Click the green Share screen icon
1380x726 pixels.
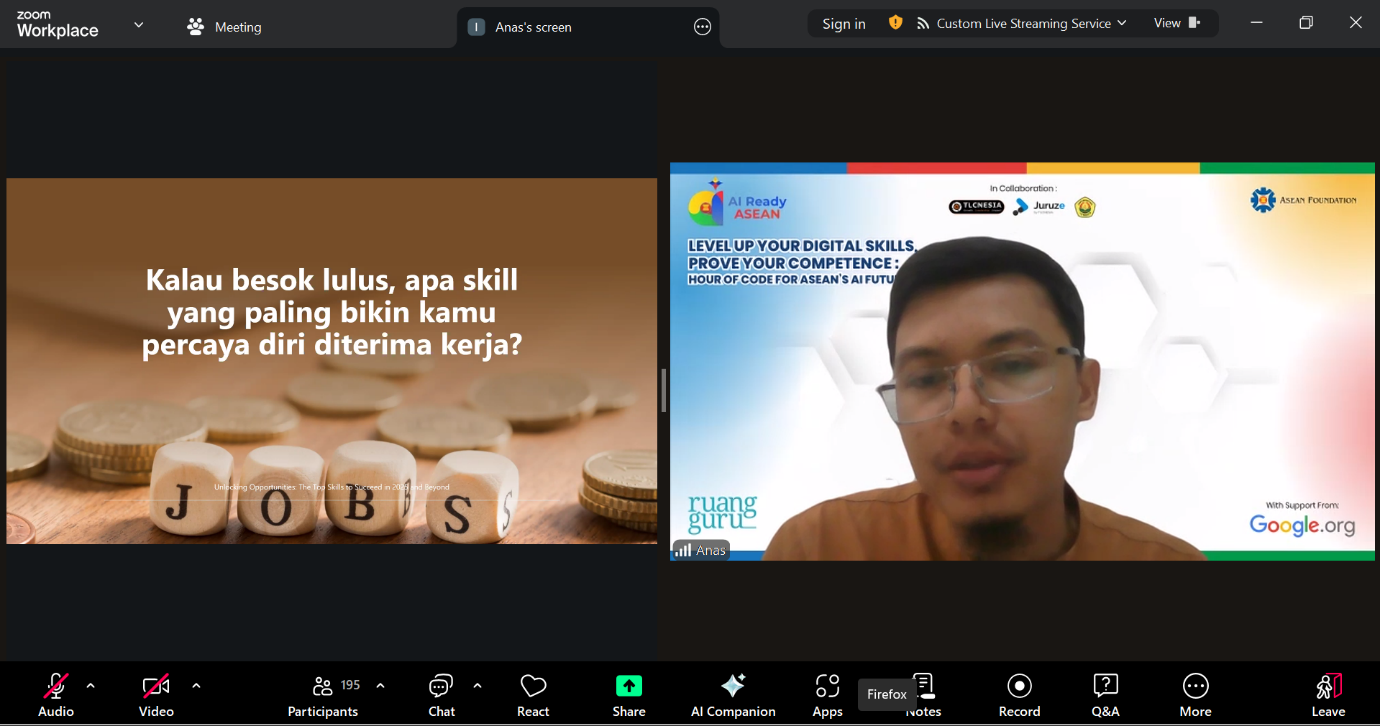pos(628,686)
